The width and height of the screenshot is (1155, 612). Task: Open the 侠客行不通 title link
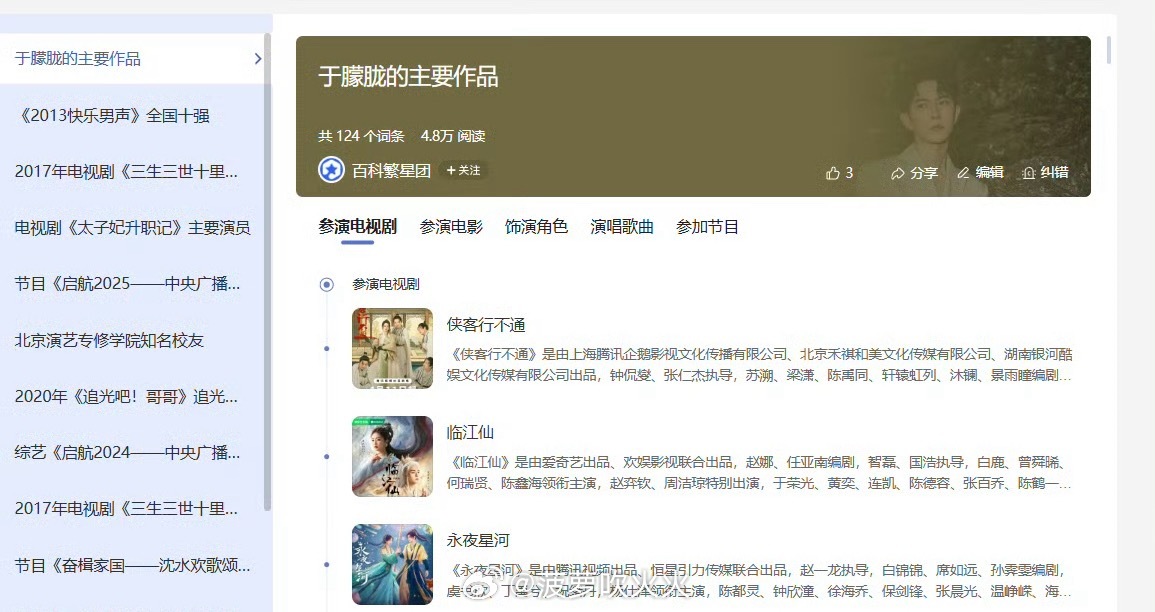485,325
